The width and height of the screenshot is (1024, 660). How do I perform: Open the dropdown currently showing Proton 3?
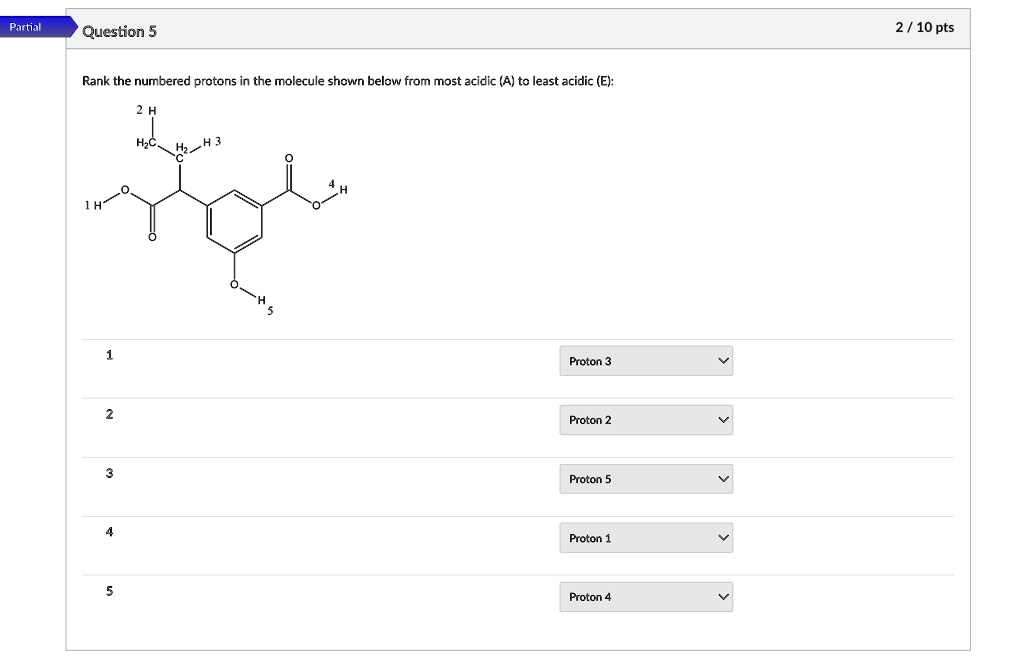pyautogui.click(x=645, y=361)
